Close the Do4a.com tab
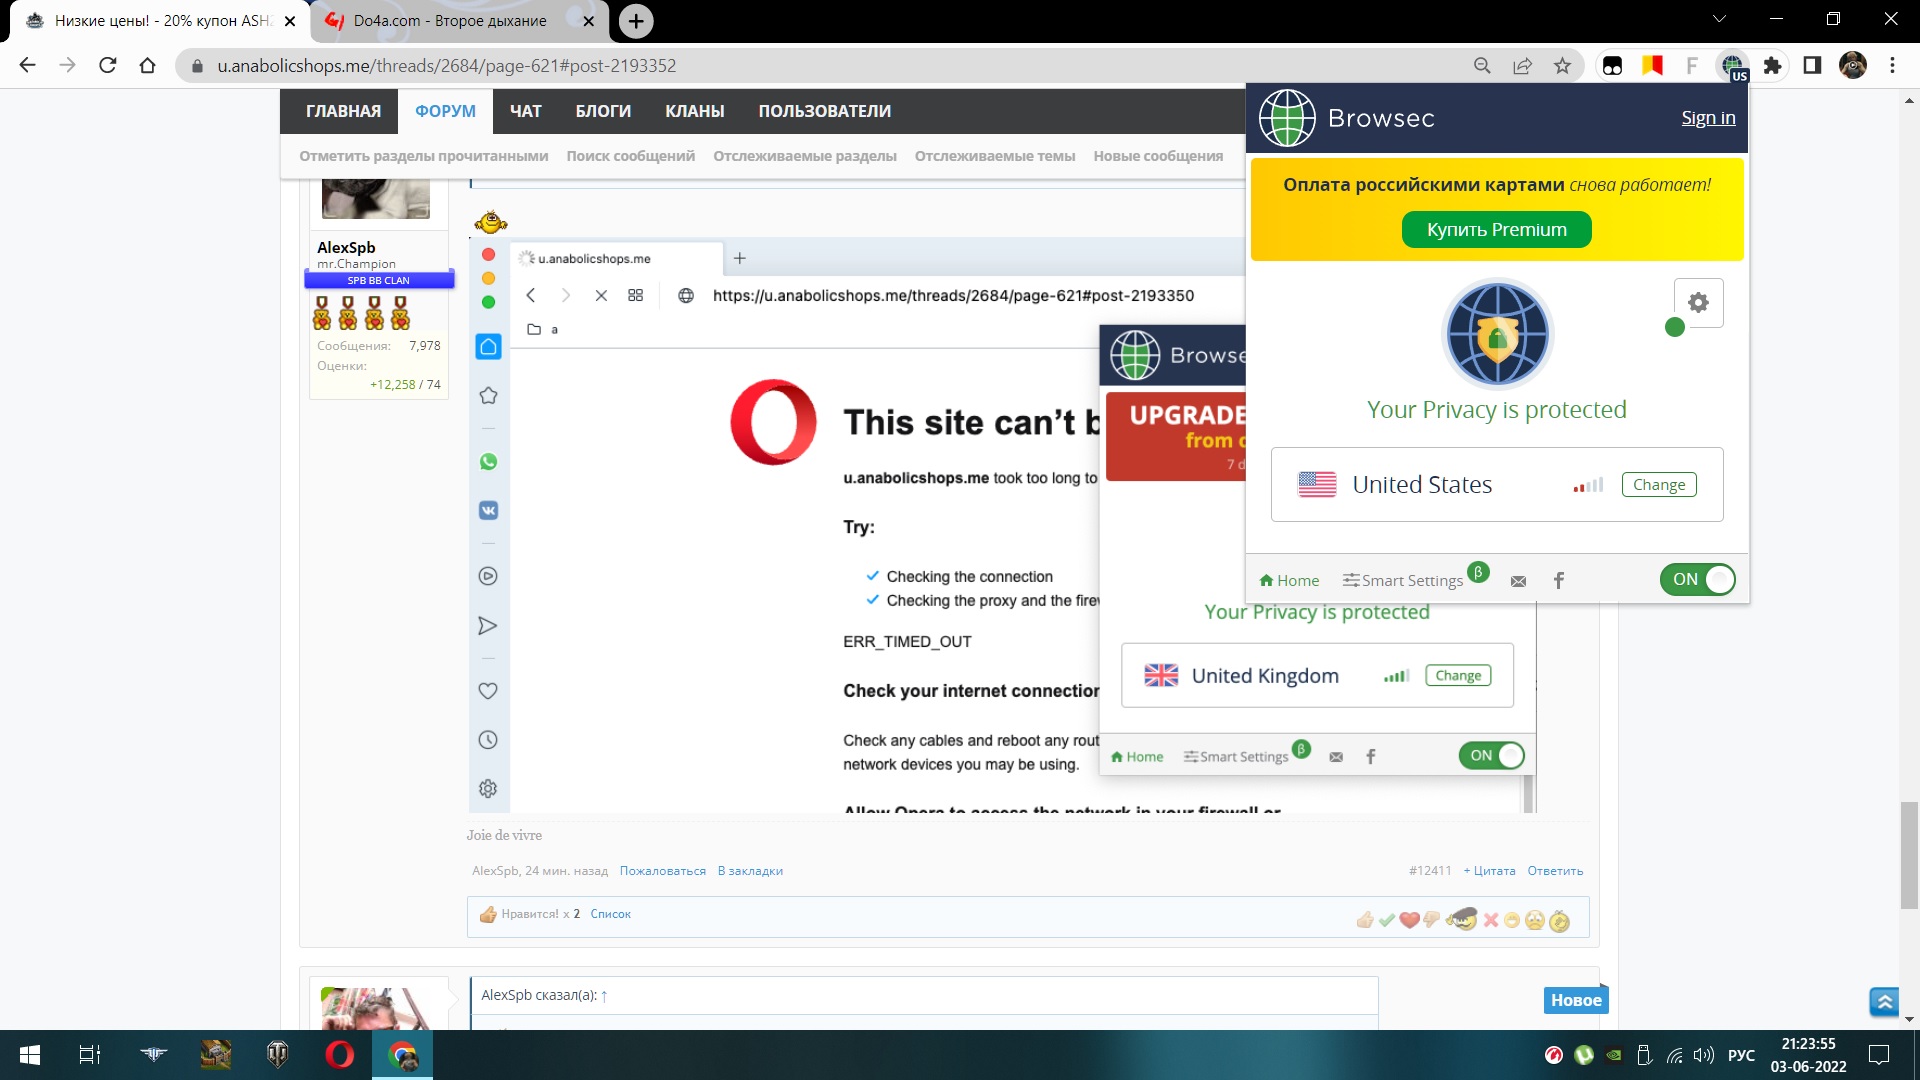This screenshot has width=1920, height=1080. (588, 21)
